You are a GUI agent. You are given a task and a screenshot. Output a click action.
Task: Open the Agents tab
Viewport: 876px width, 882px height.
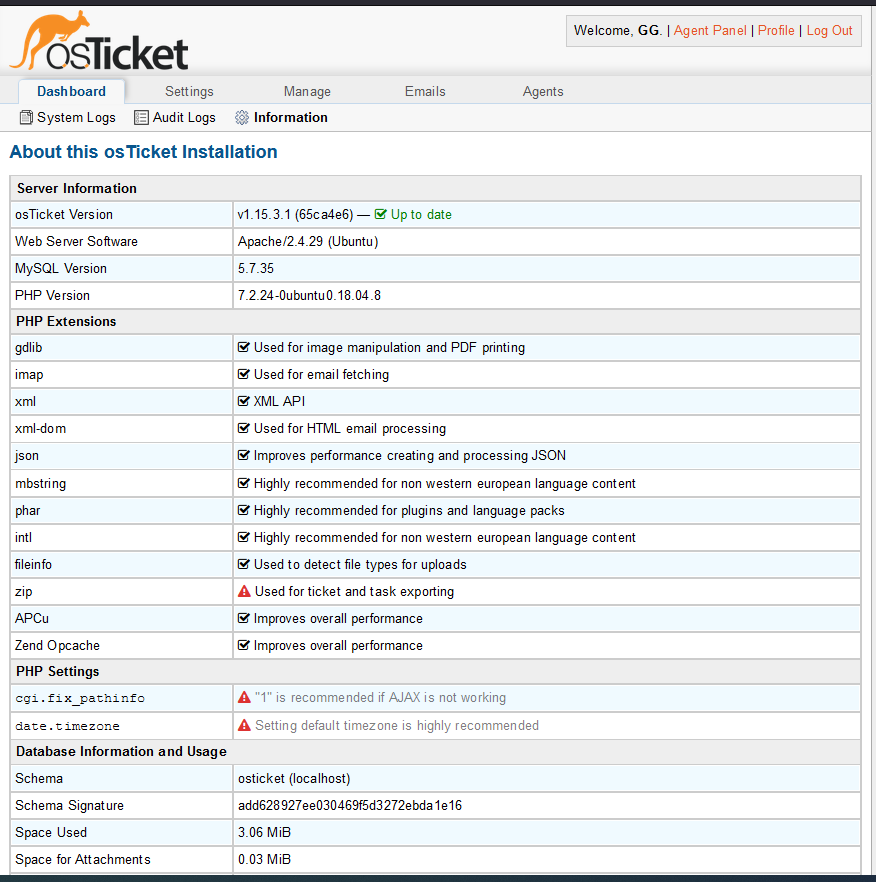543,91
